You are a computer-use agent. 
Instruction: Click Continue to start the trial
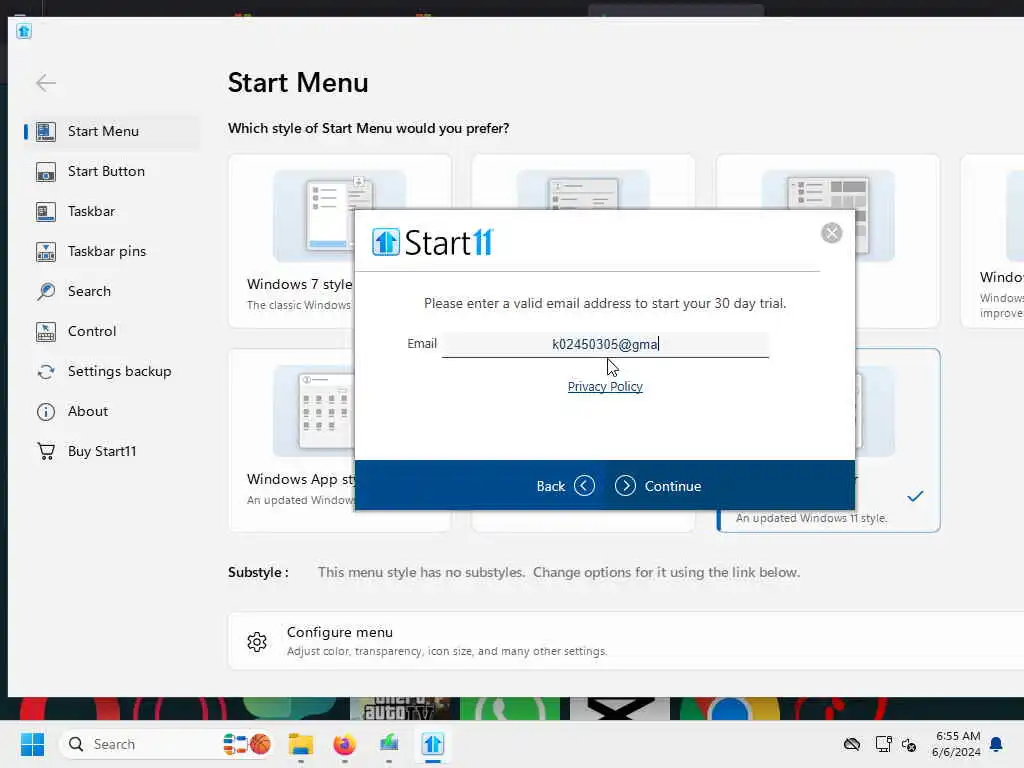(x=658, y=486)
